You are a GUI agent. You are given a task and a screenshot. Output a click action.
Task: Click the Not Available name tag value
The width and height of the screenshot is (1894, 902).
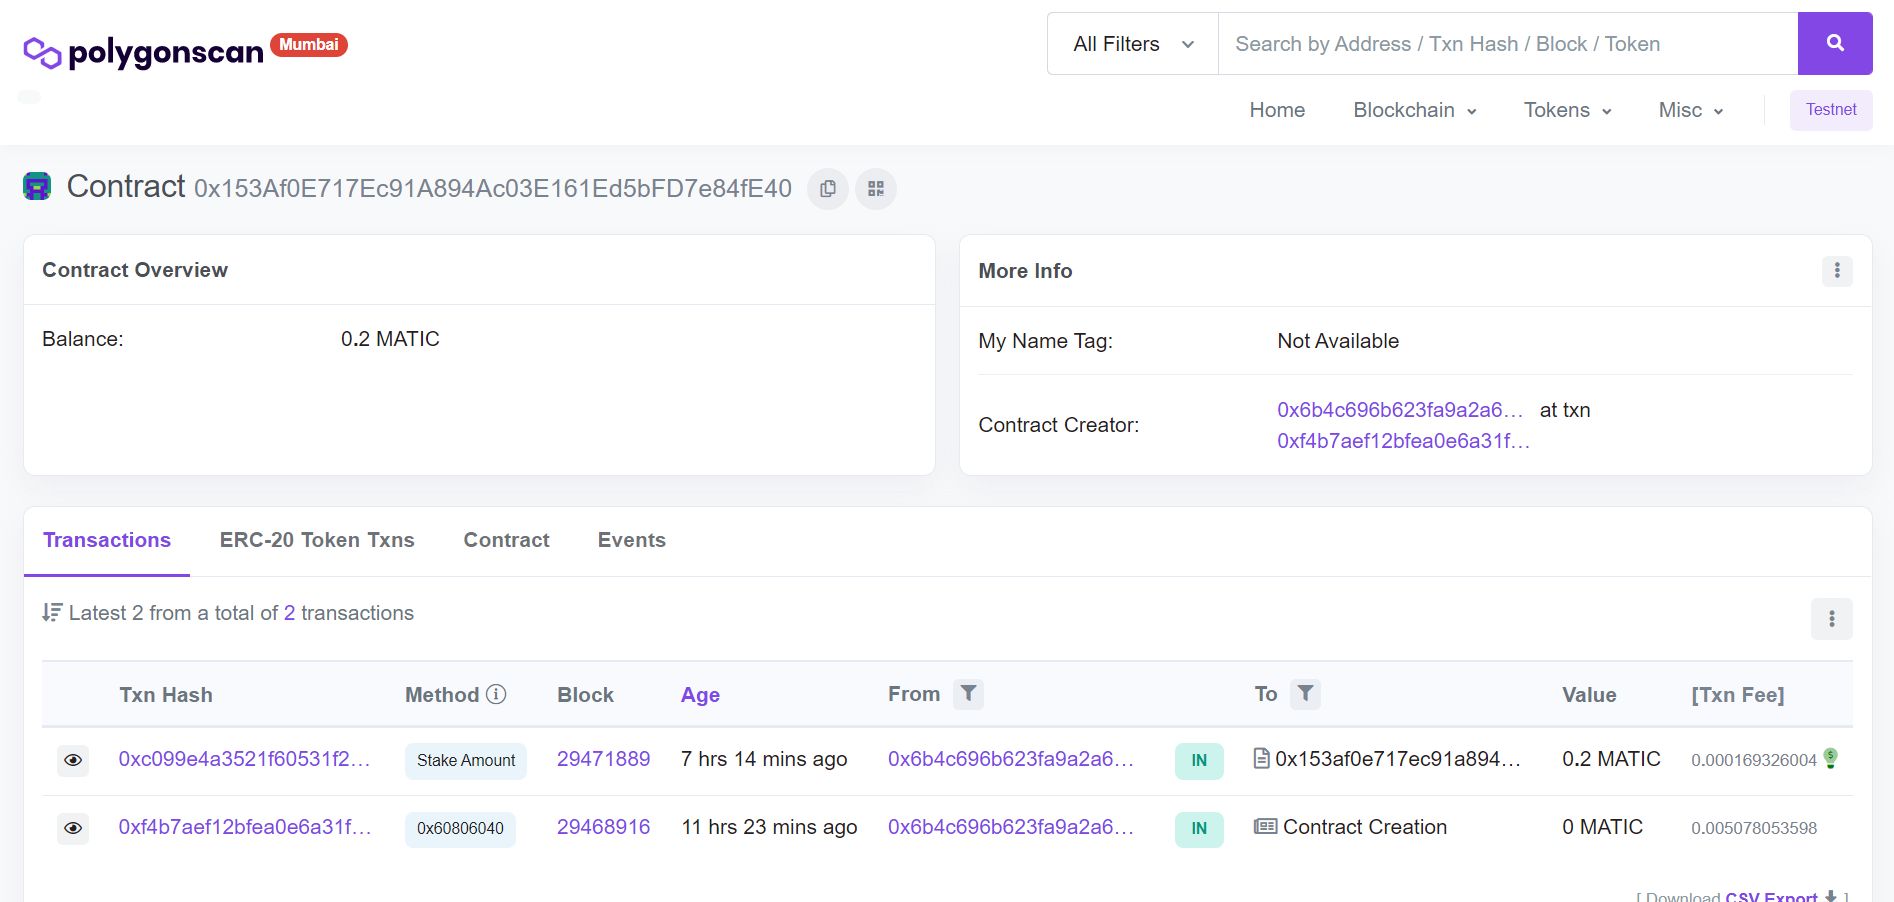click(1338, 341)
